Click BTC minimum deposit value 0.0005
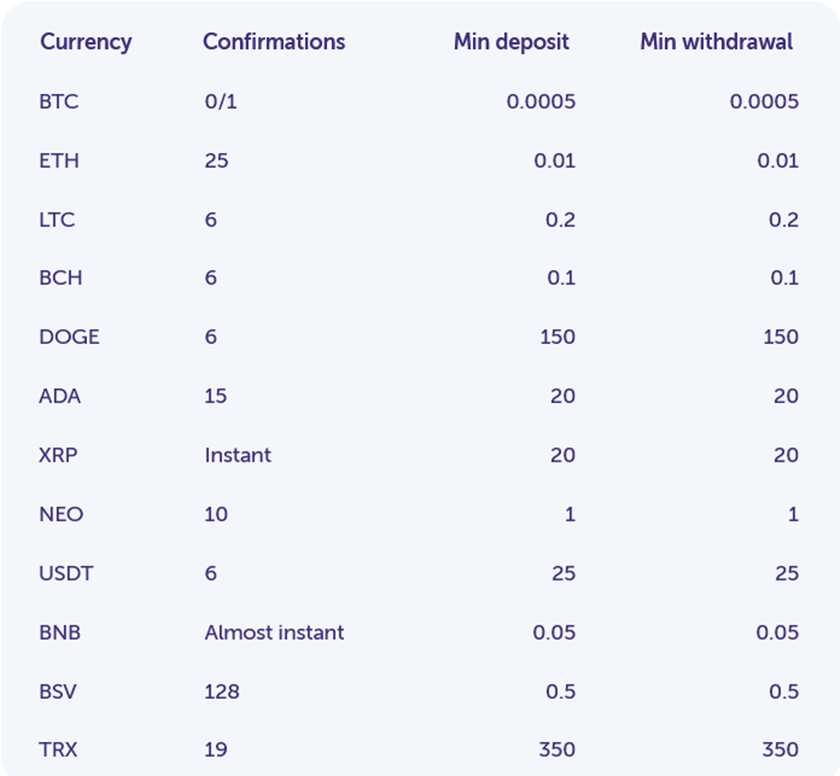This screenshot has width=840, height=776. click(x=541, y=101)
